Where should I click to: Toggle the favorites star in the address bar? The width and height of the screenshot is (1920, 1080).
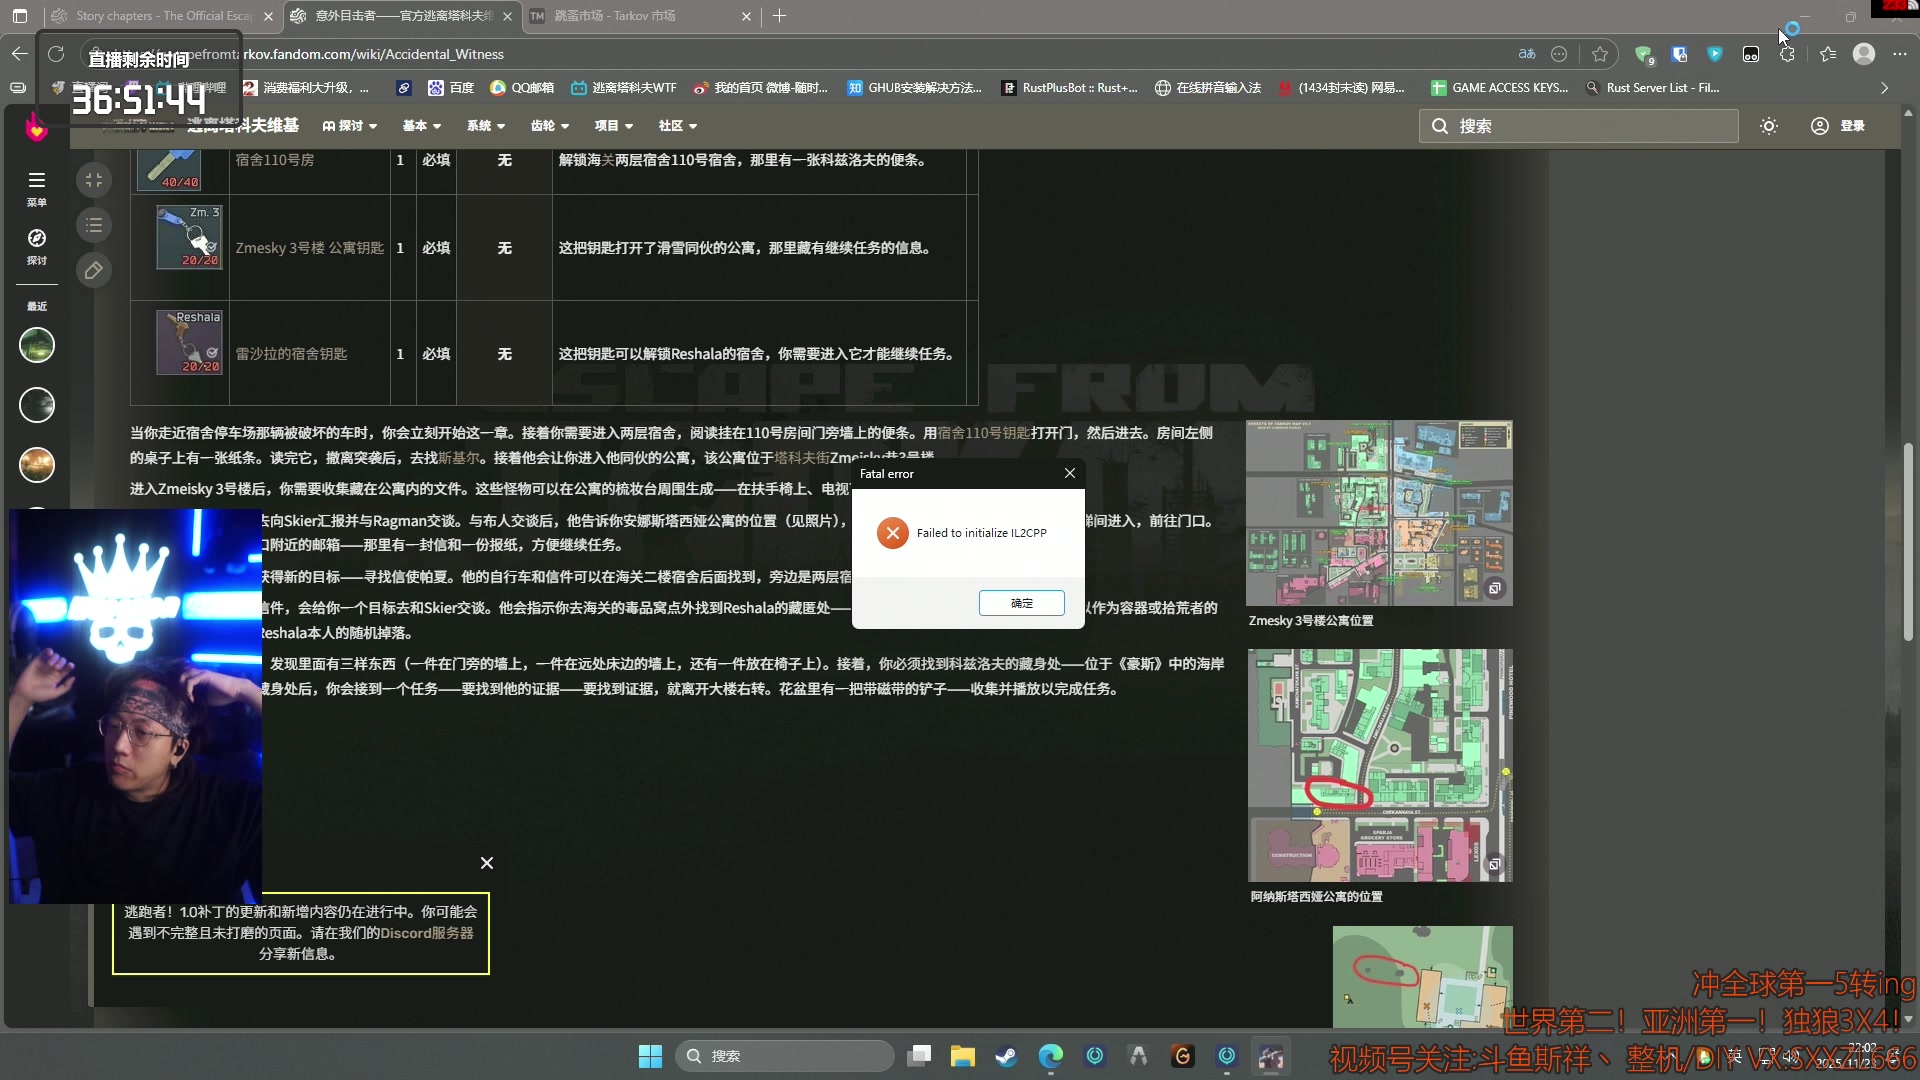point(1600,54)
